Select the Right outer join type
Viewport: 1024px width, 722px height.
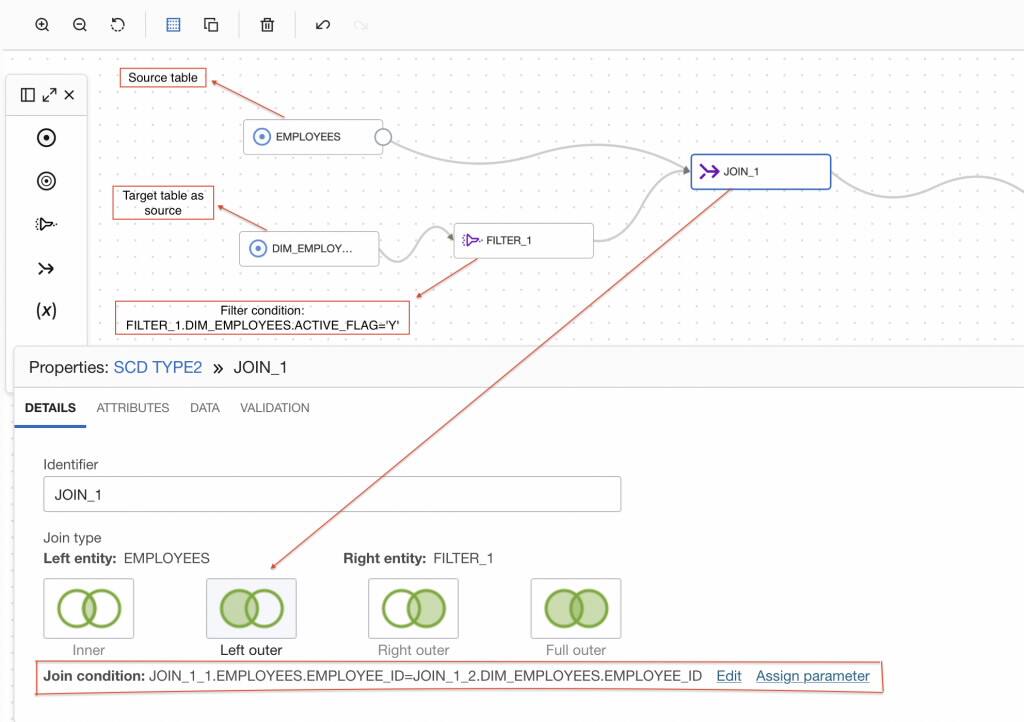point(413,608)
